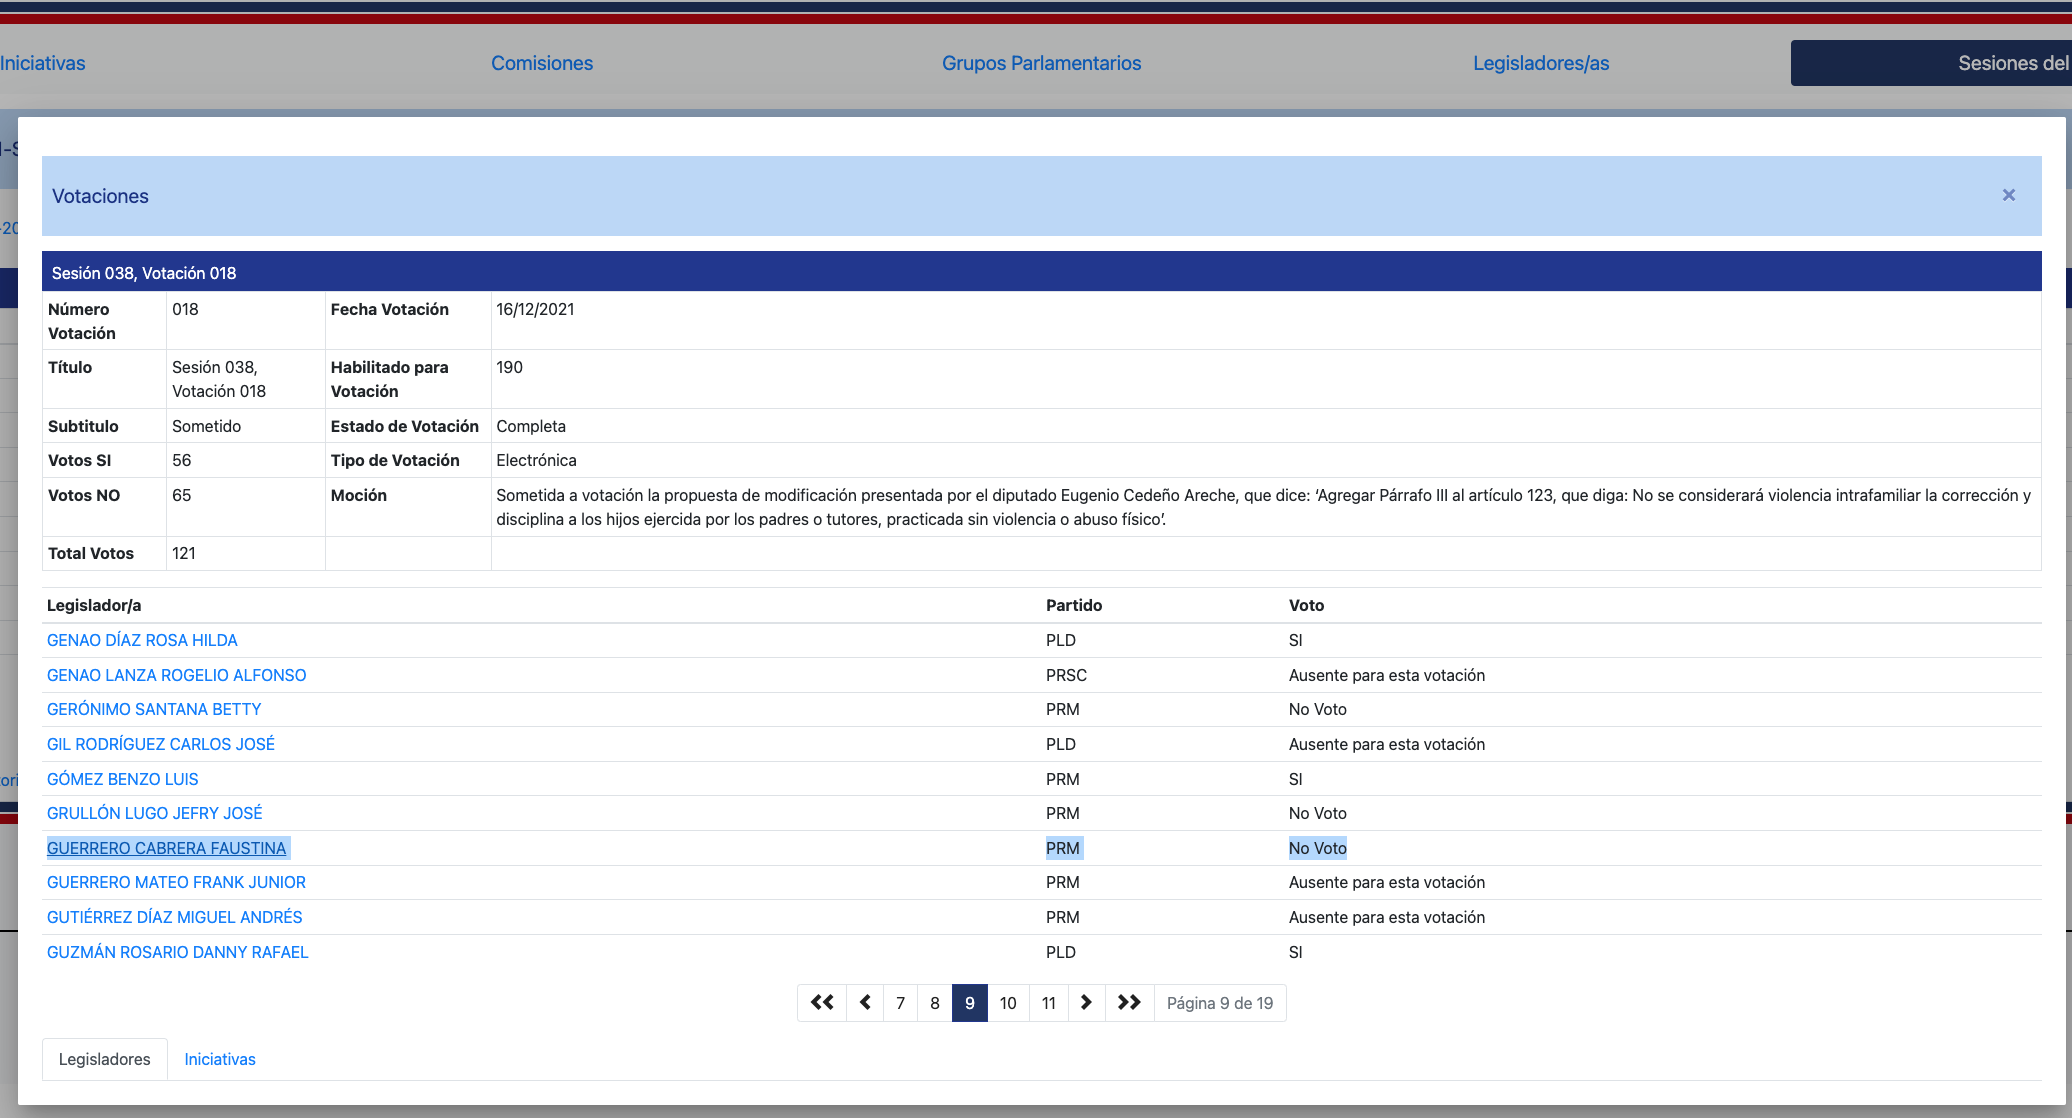
Task: Go to next page arrow
Action: 1086,1003
